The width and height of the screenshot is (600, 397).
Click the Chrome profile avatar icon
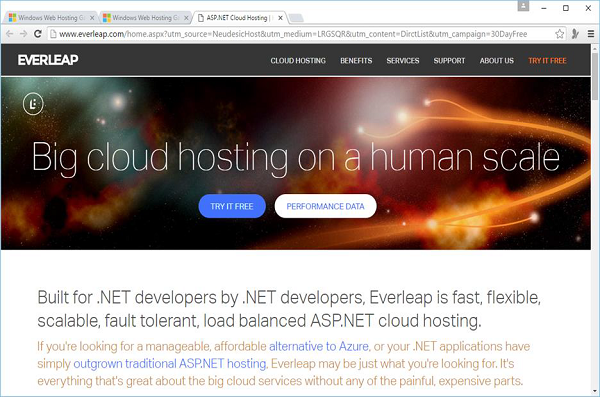523,6
